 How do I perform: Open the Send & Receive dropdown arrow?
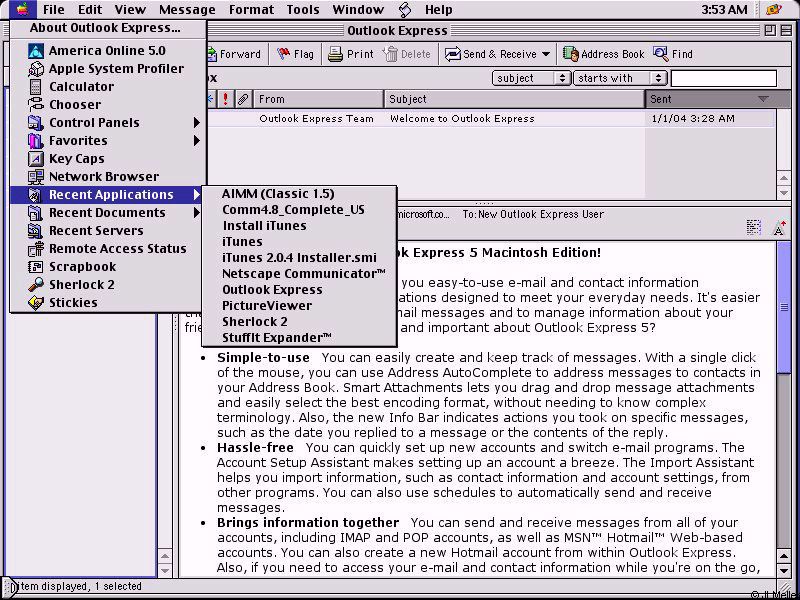click(546, 54)
